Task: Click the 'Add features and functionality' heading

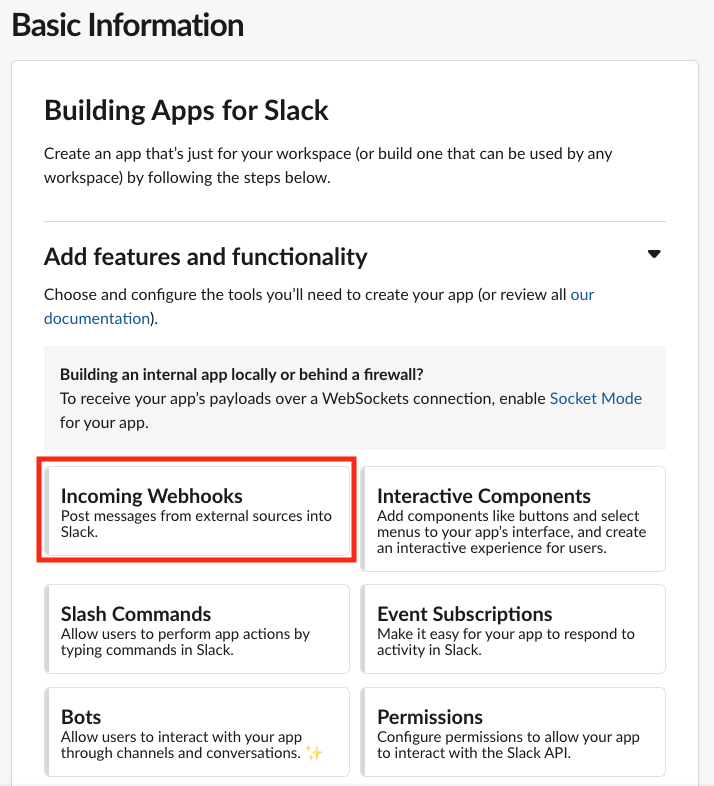Action: pos(206,257)
